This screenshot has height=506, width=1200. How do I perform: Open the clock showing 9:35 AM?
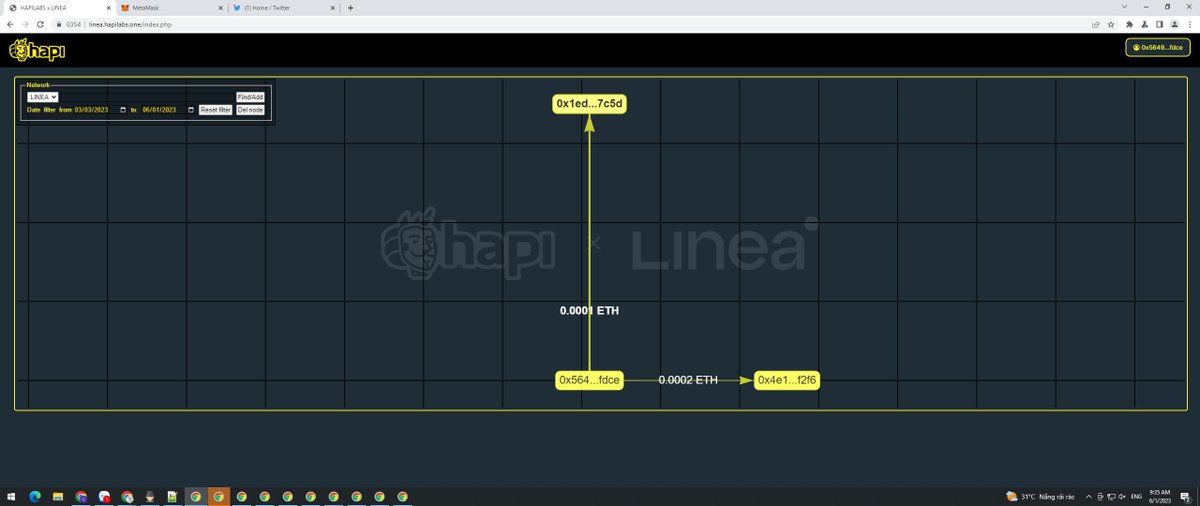coord(1160,496)
